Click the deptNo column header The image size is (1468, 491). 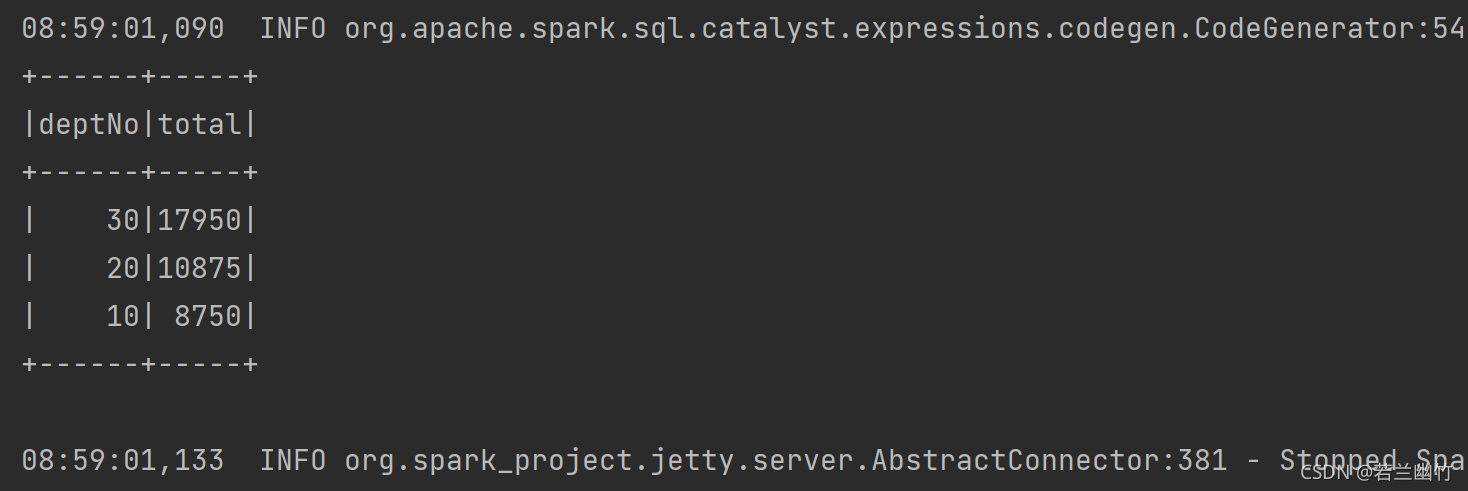pos(89,125)
